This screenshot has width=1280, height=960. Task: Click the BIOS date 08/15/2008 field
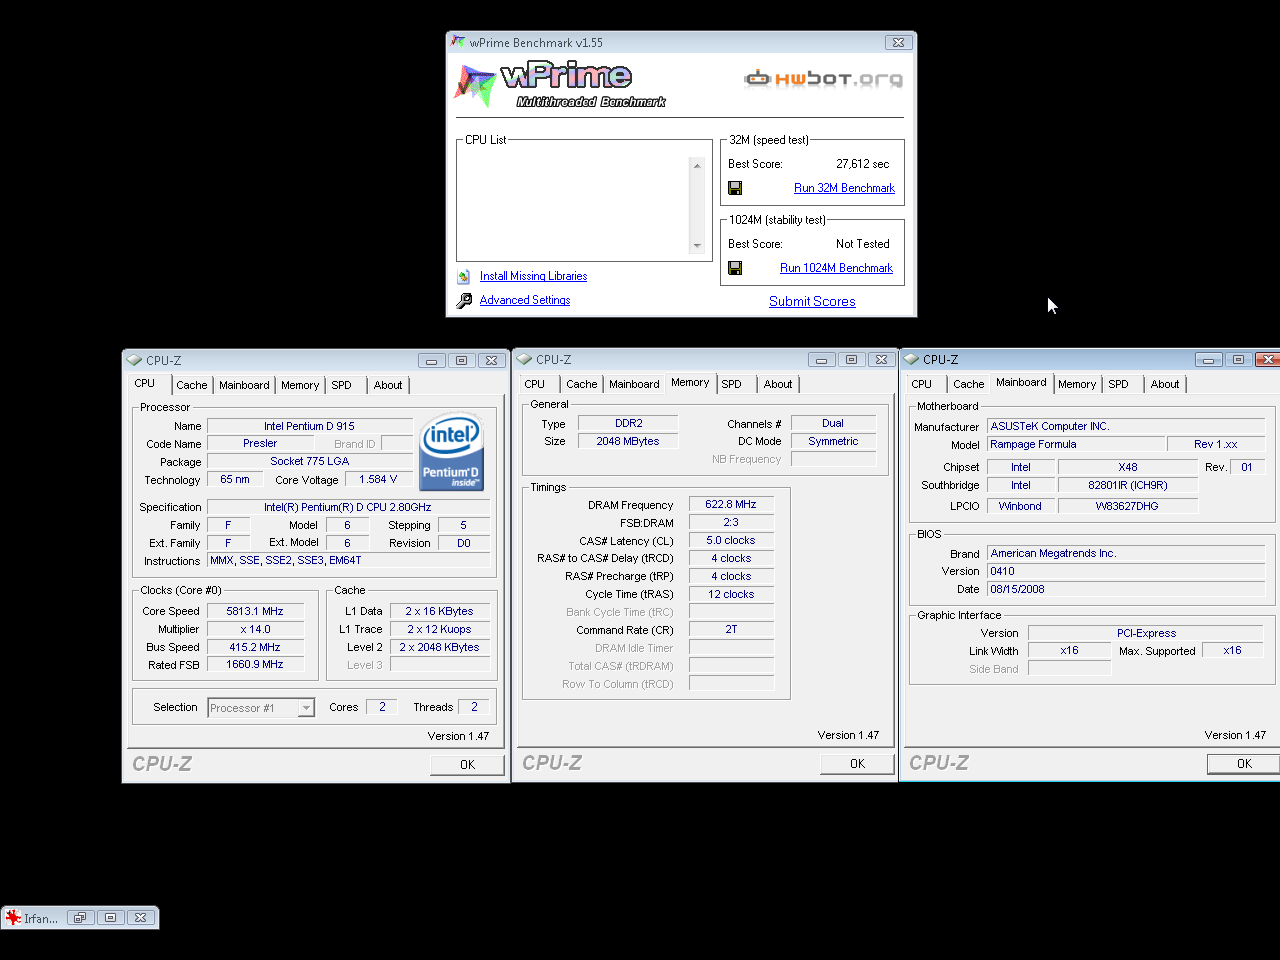tap(1126, 589)
